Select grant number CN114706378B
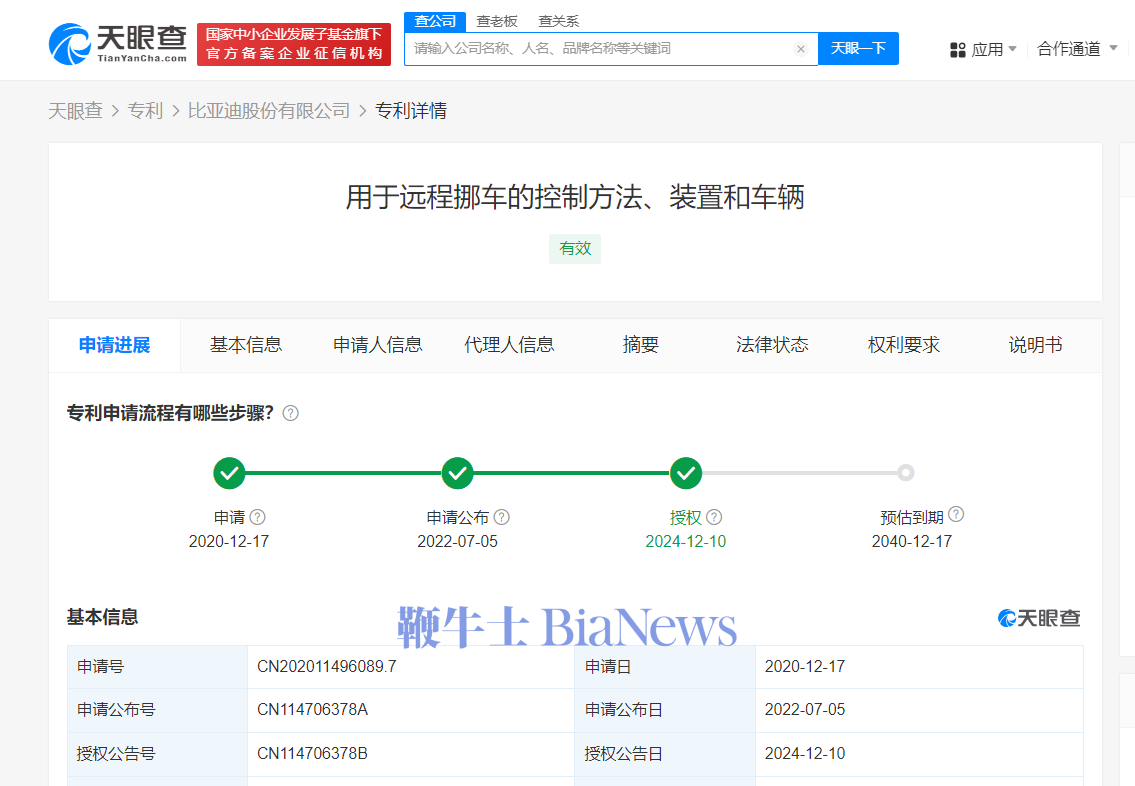Viewport: 1135px width, 786px height. (x=313, y=754)
